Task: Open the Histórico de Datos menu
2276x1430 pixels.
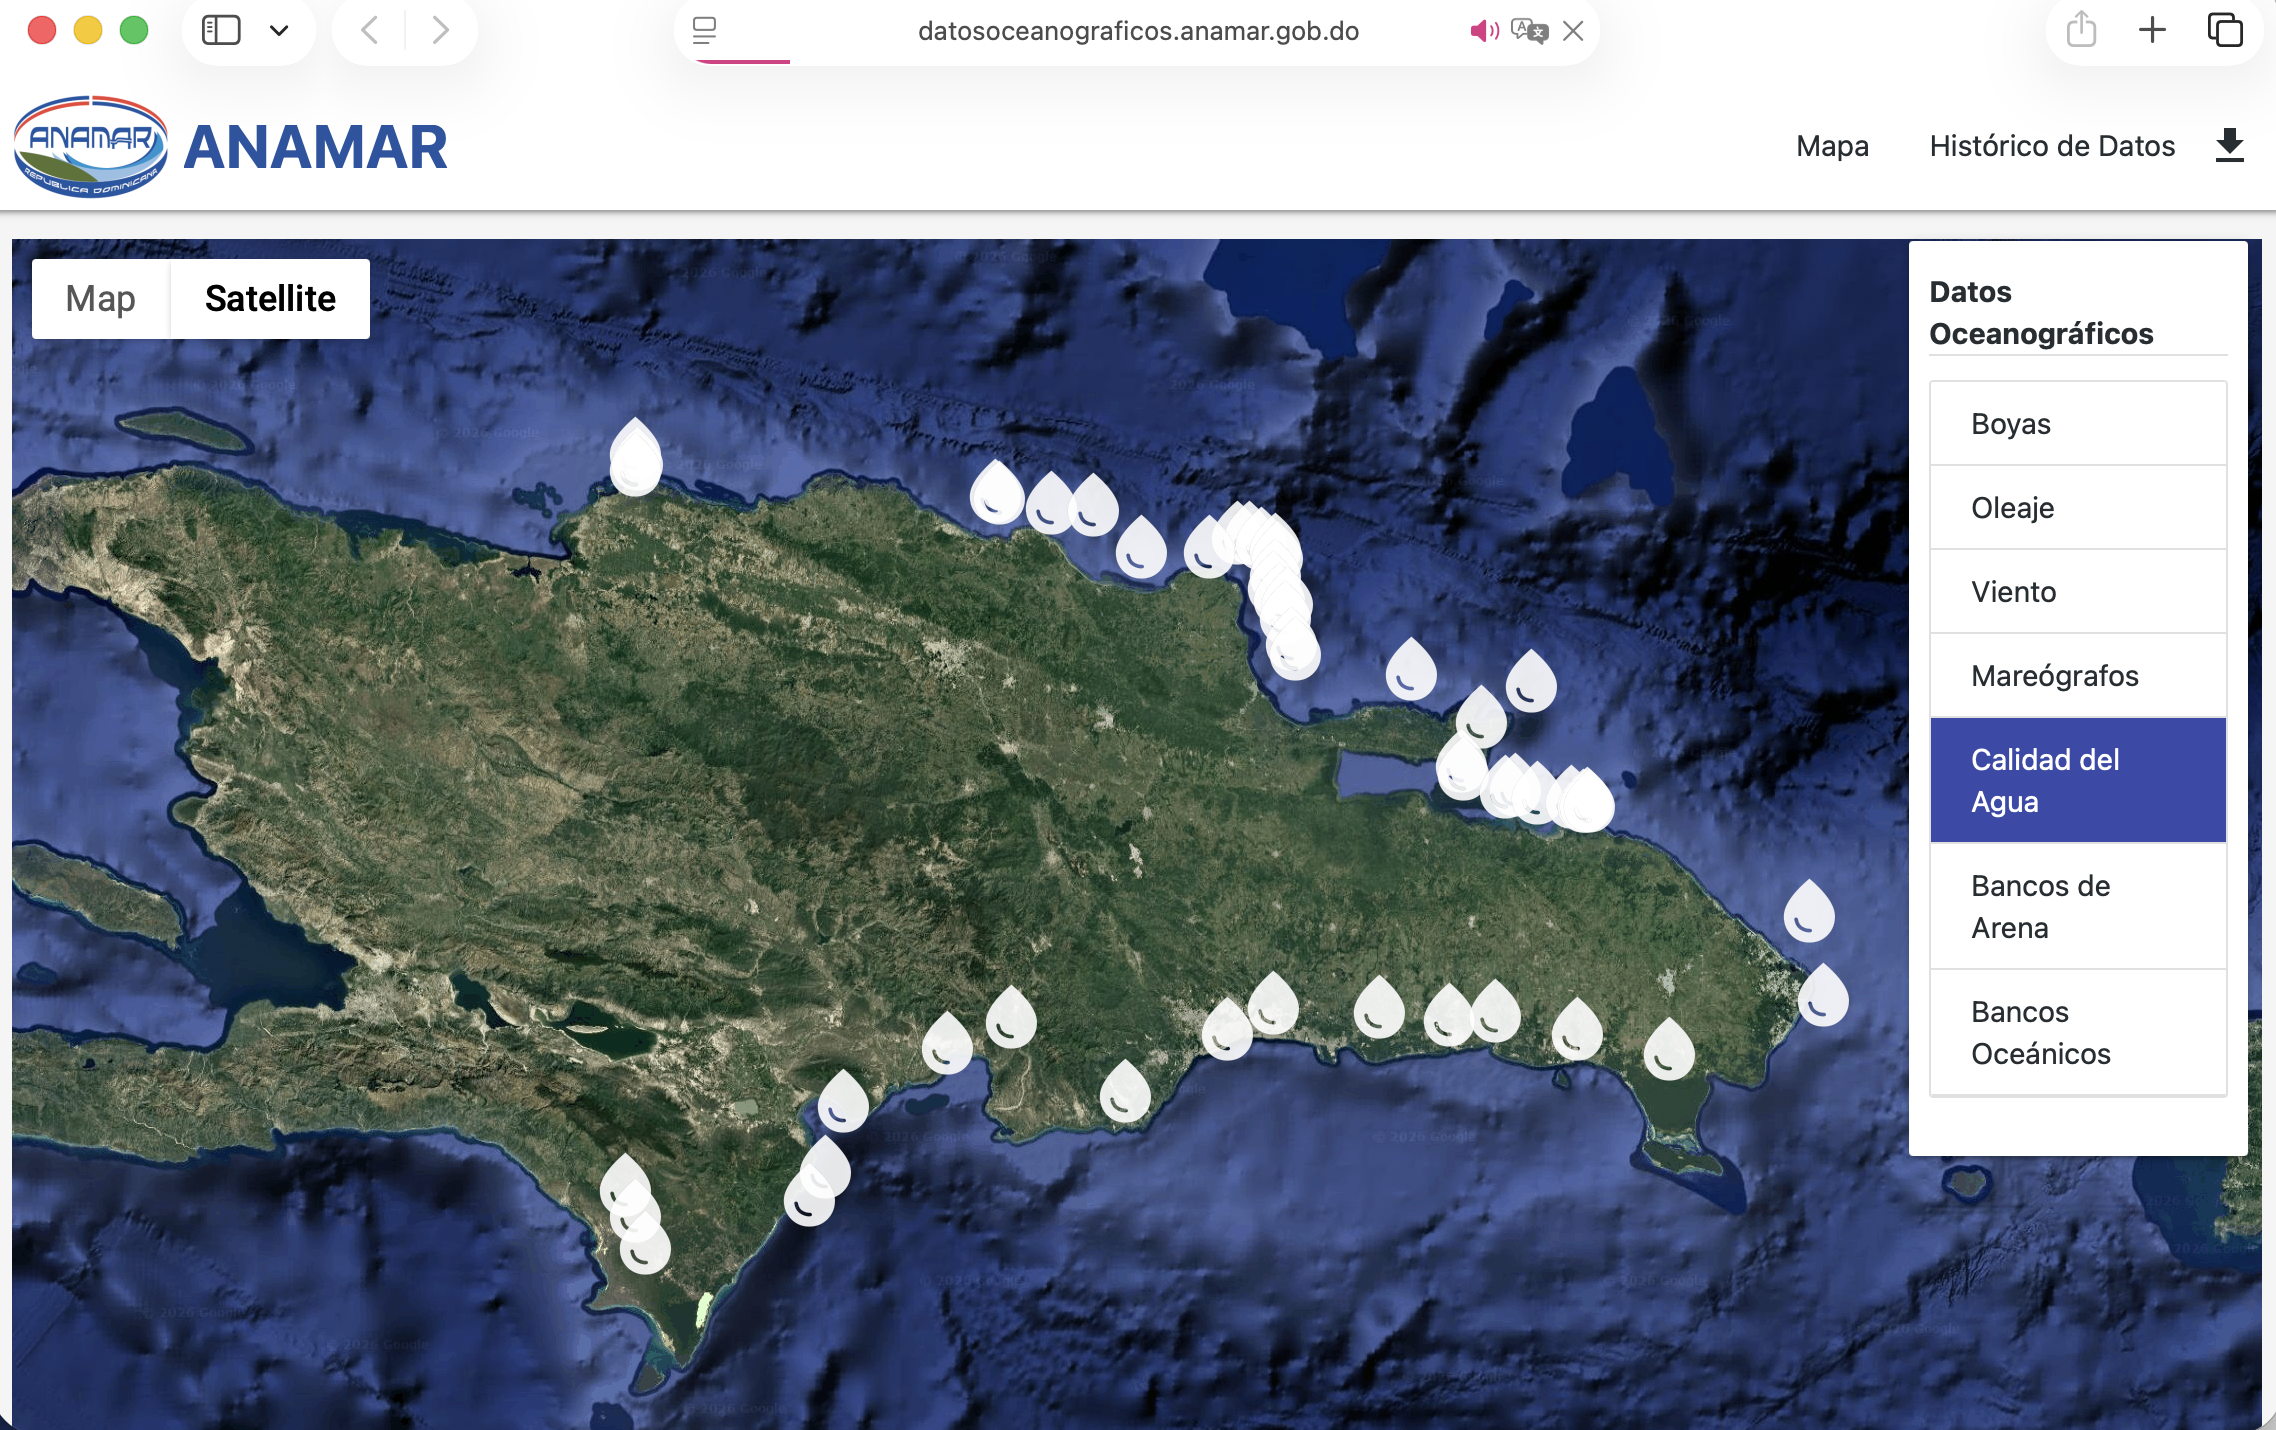Action: click(x=2052, y=146)
